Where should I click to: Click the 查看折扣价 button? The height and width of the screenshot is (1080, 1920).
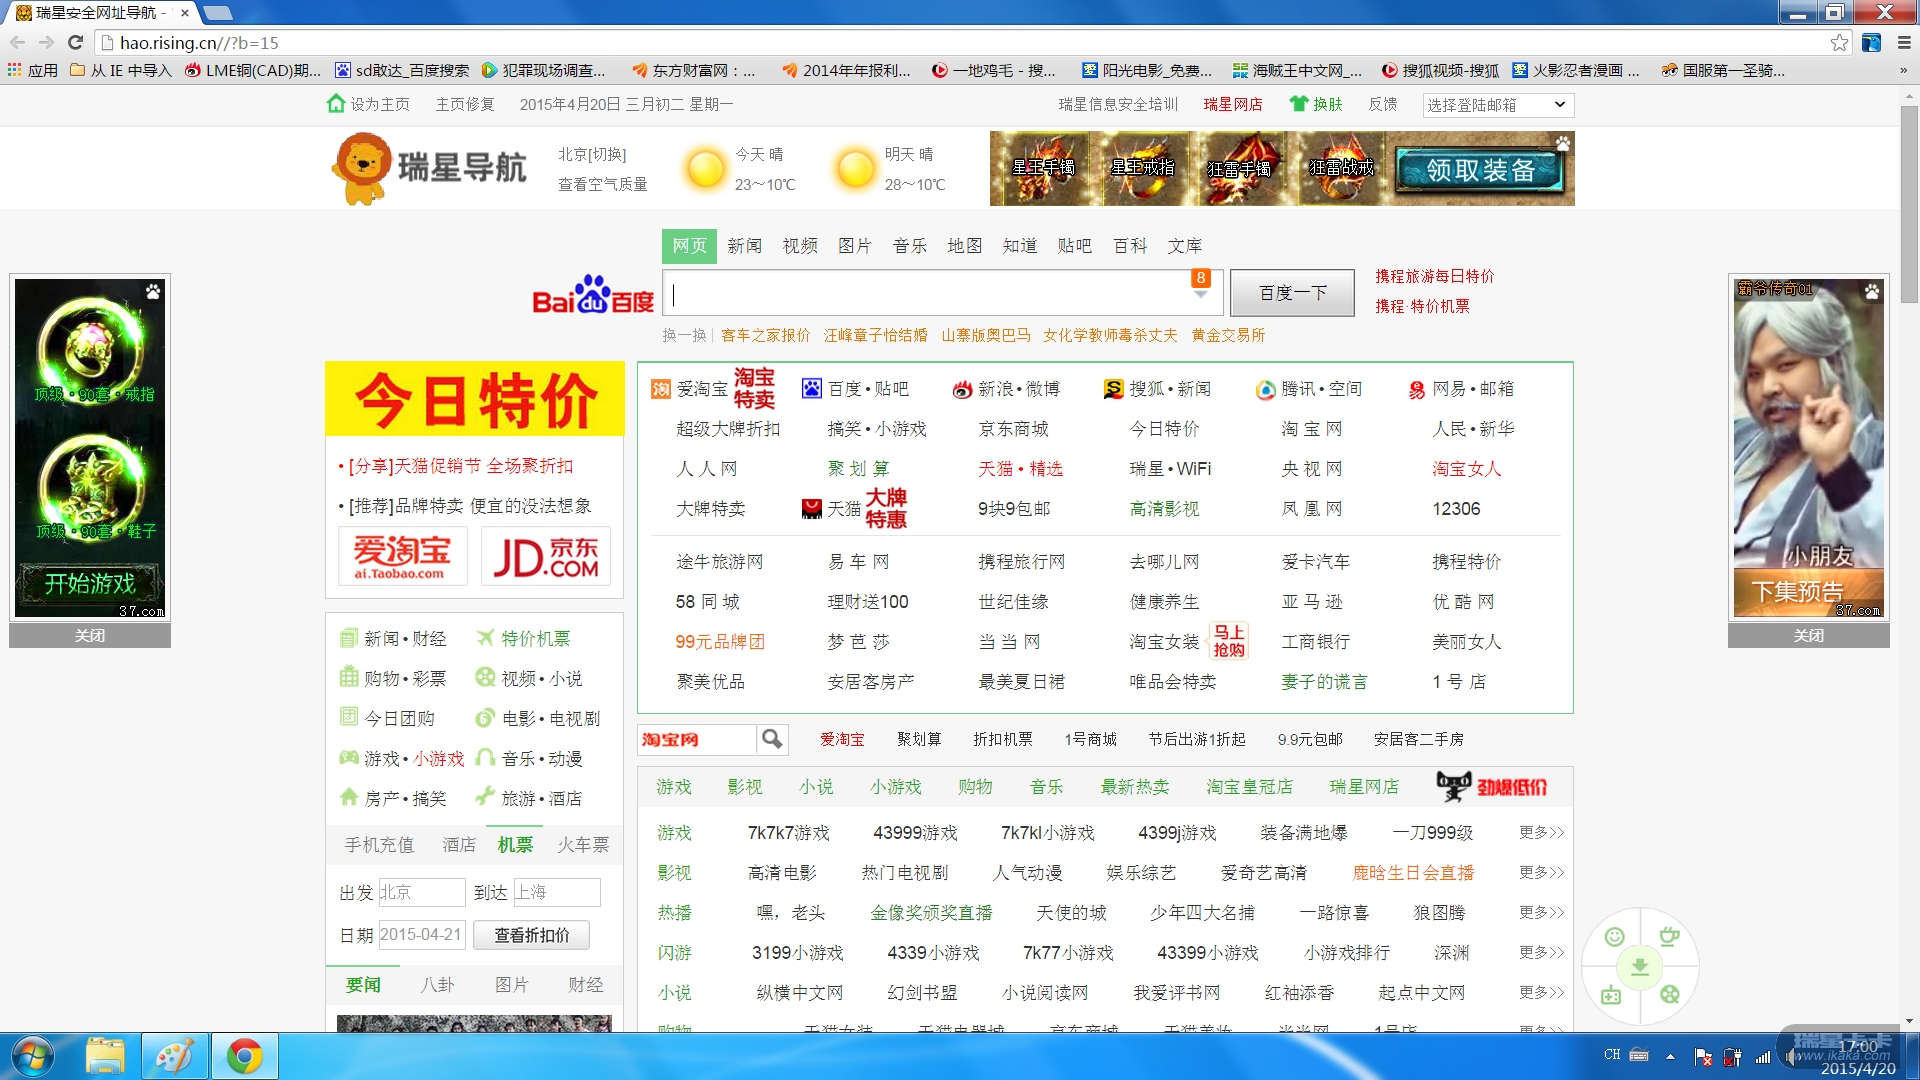click(531, 935)
